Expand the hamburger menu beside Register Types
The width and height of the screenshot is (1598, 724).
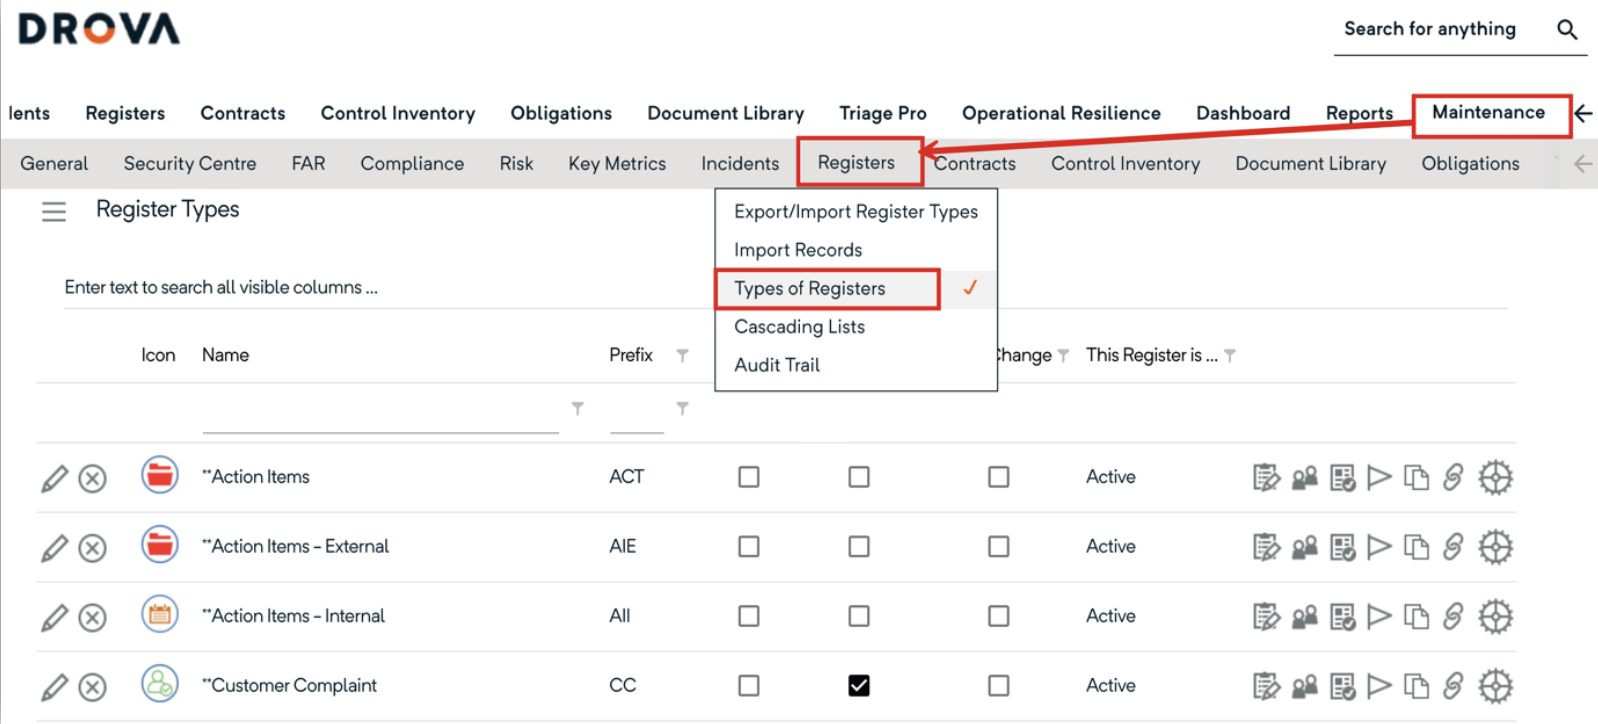[54, 211]
